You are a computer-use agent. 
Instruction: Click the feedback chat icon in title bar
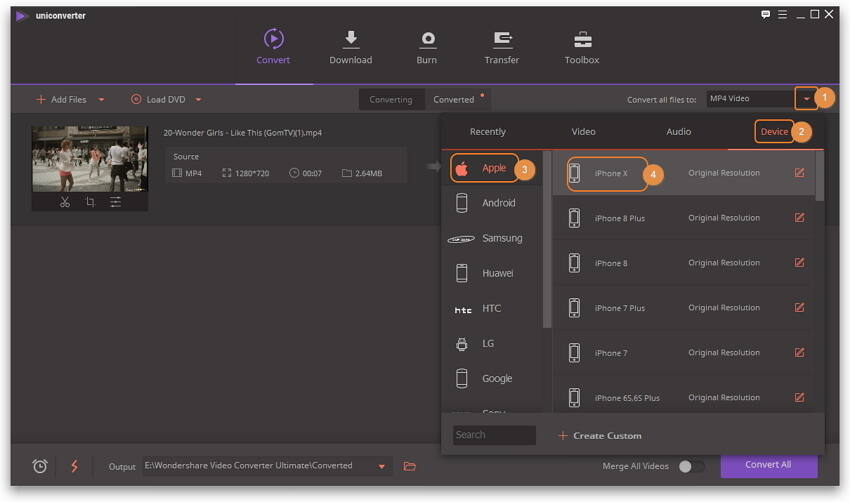pyautogui.click(x=765, y=15)
